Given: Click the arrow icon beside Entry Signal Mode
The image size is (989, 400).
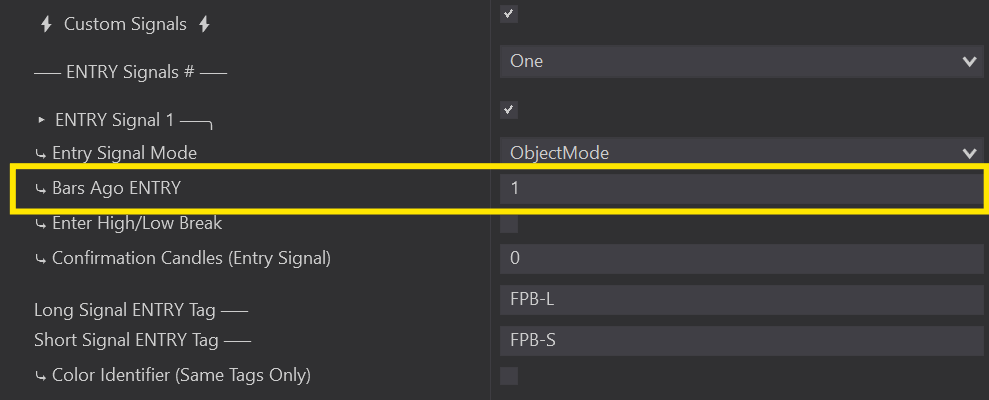Looking at the screenshot, I should point(40,154).
